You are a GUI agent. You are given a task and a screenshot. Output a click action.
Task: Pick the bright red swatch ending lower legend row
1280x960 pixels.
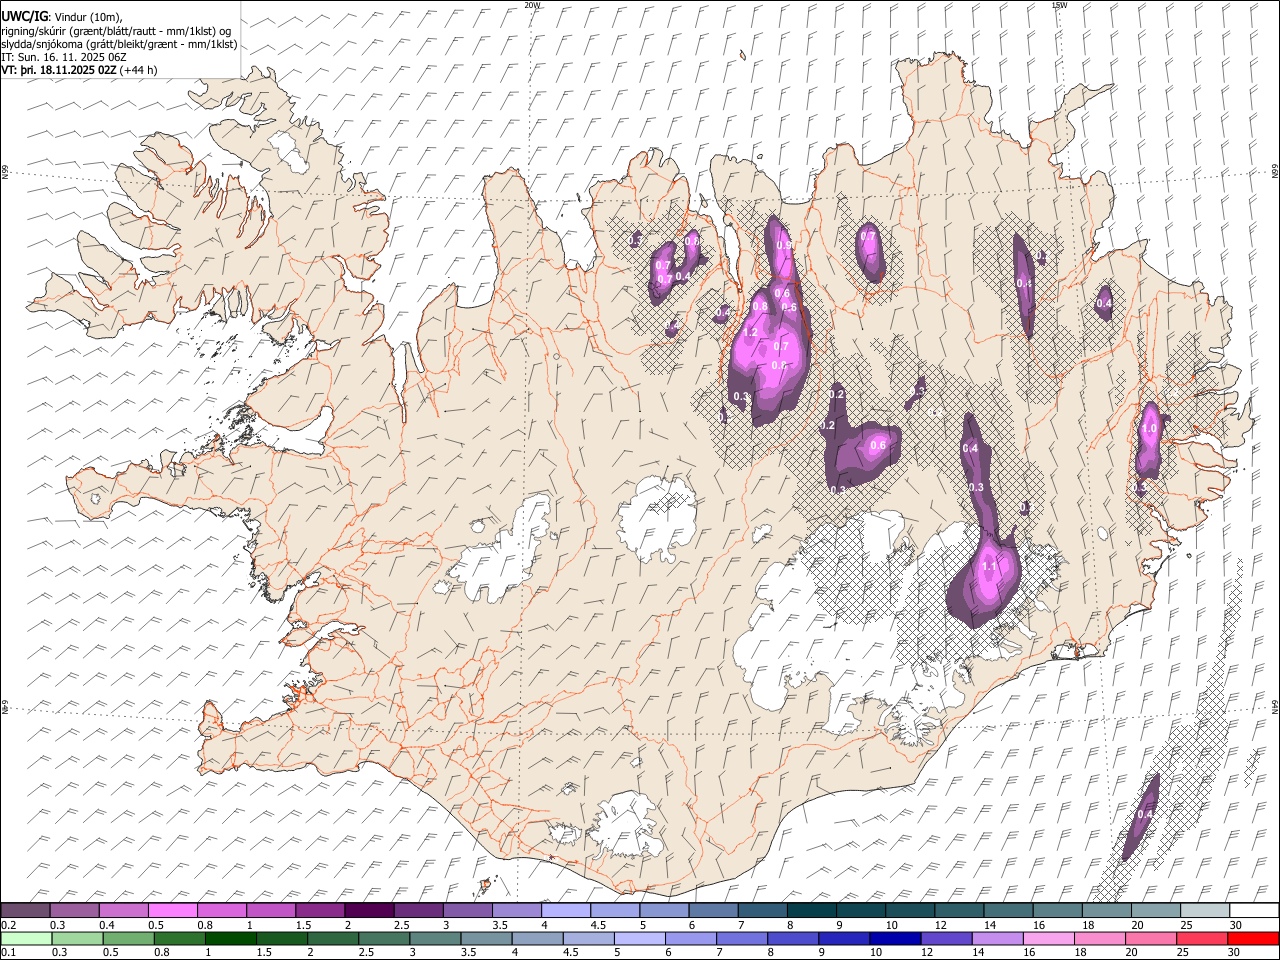1252,938
